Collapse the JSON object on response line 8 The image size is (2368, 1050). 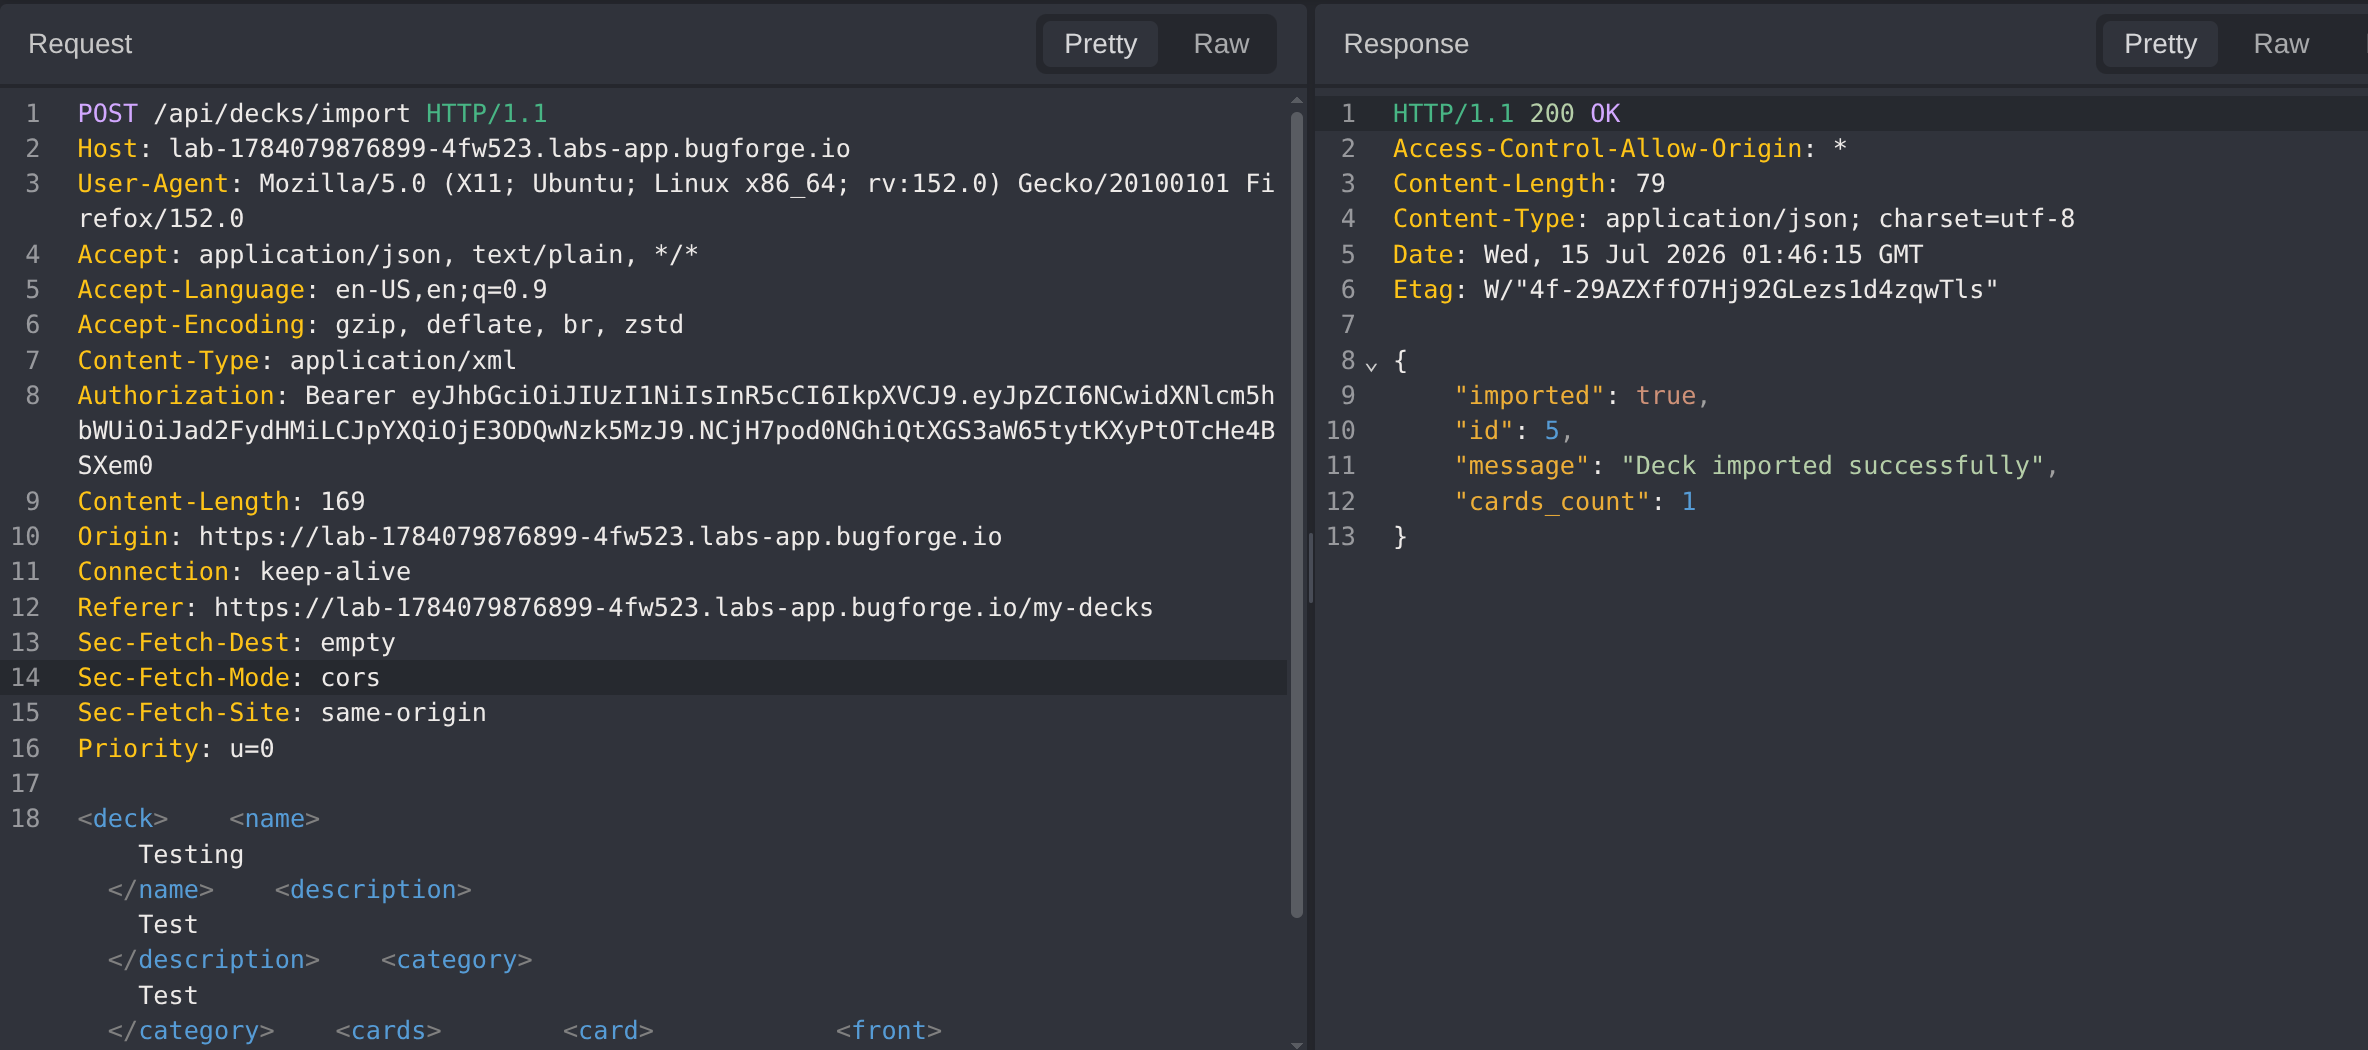coord(1372,365)
